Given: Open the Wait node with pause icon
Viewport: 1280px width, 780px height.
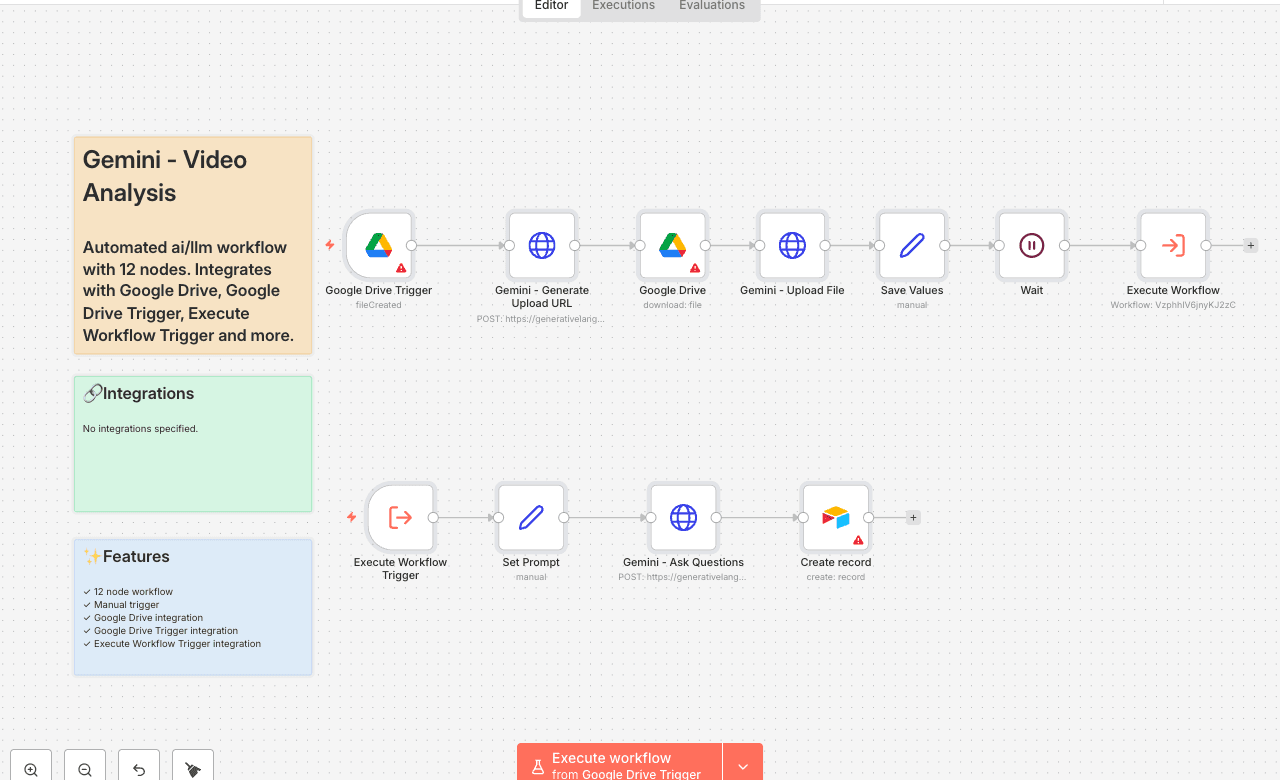Looking at the screenshot, I should (x=1031, y=245).
